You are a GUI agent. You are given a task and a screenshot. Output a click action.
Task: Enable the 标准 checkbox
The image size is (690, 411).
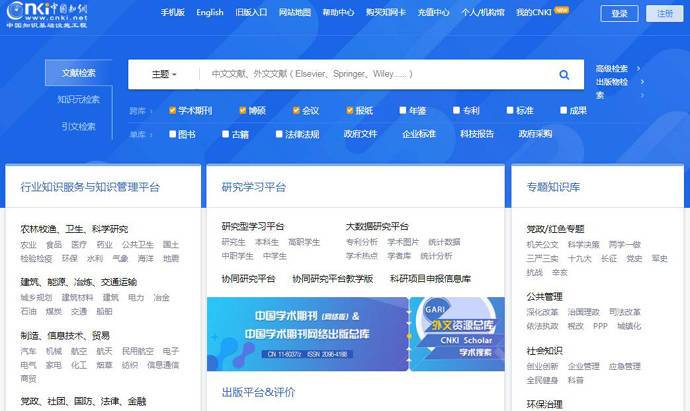510,110
